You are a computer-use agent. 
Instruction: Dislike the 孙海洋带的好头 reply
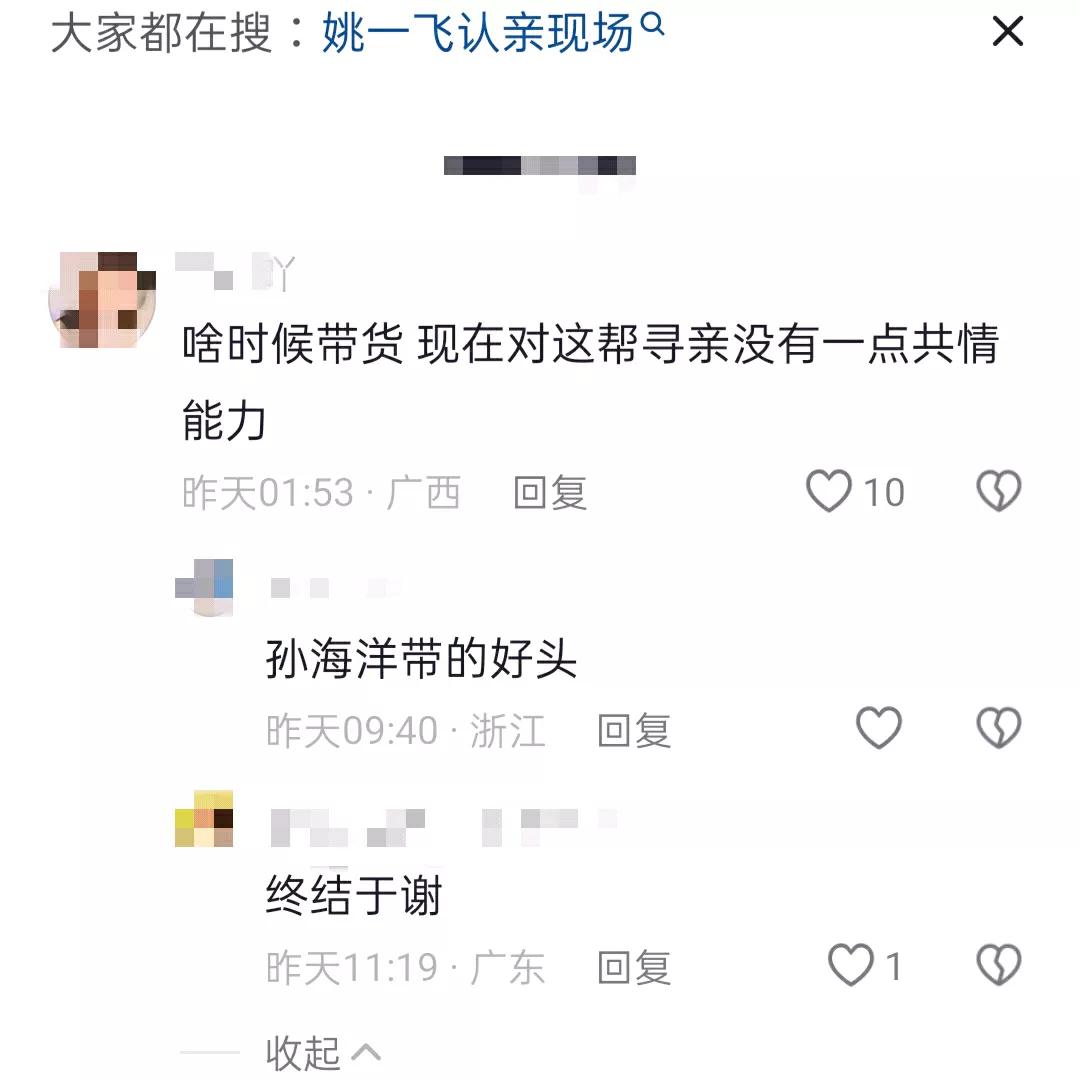(x=999, y=728)
